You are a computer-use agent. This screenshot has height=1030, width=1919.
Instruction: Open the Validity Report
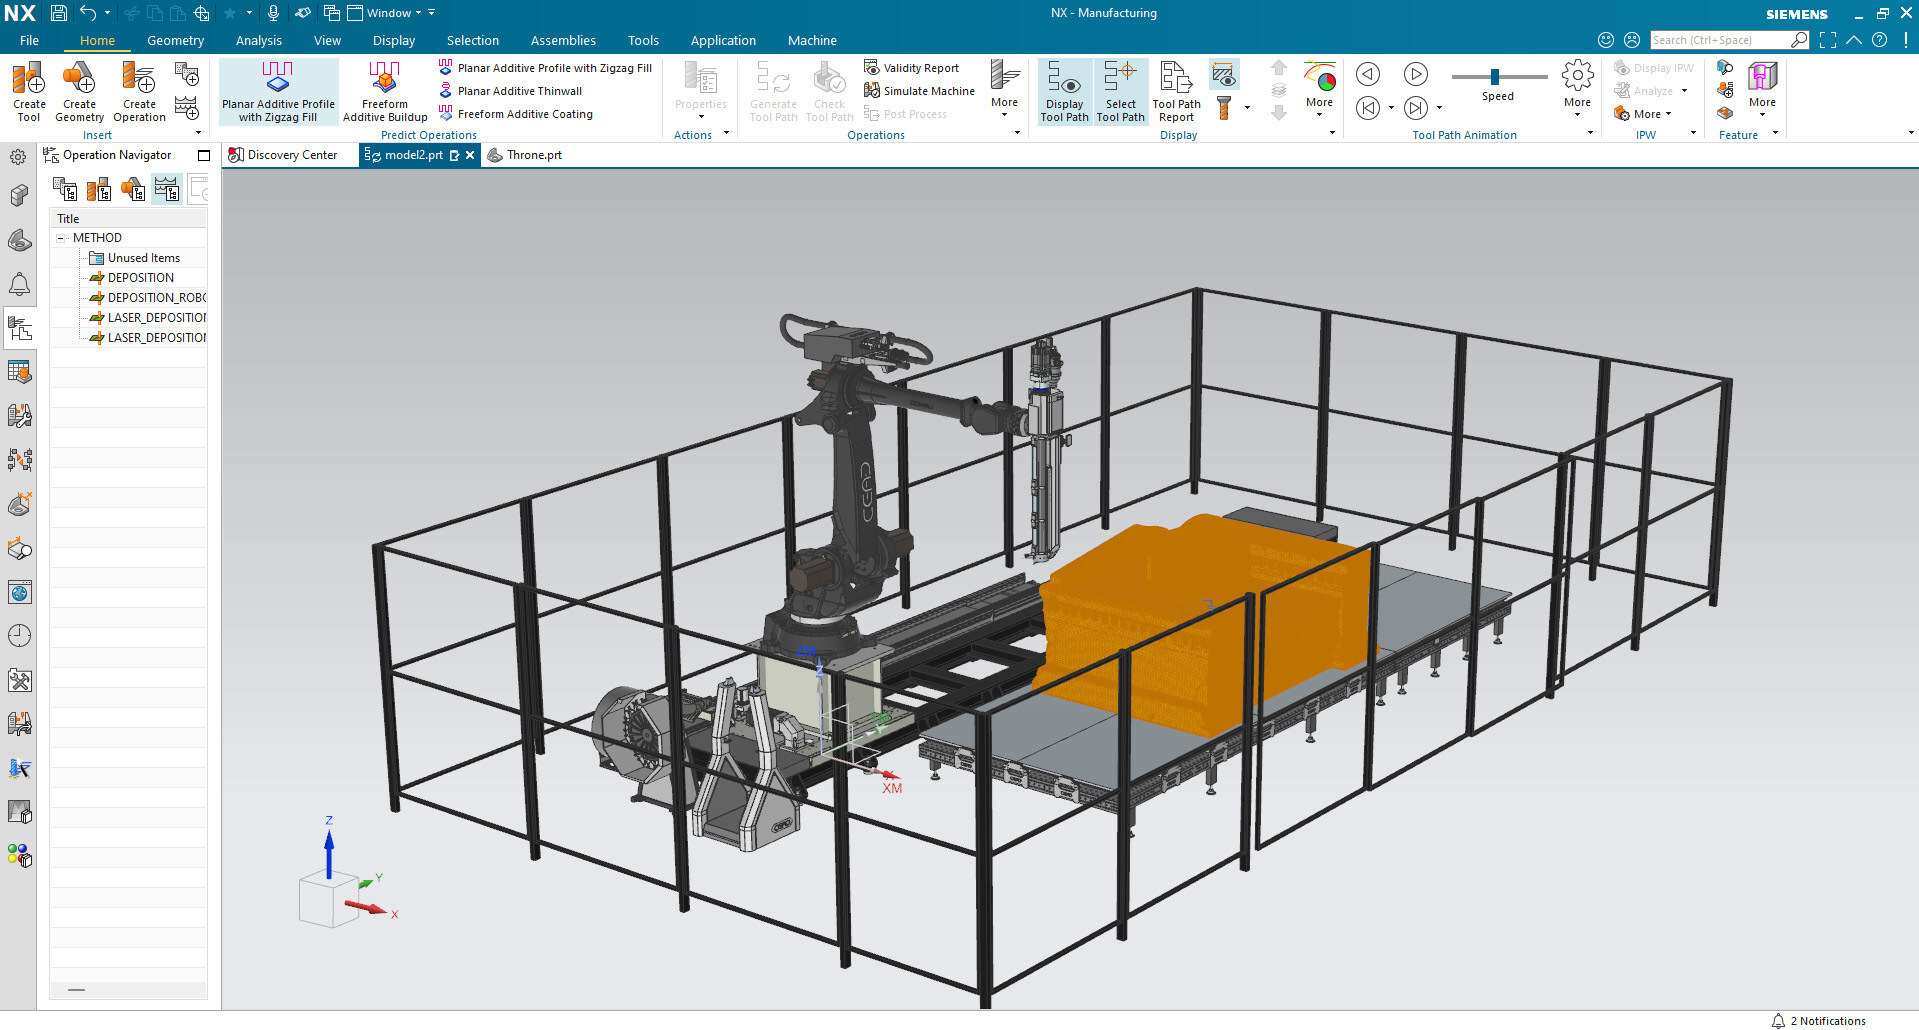[x=911, y=68]
